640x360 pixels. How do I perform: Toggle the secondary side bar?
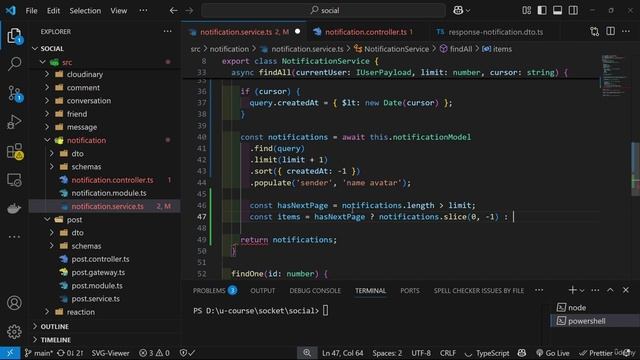click(573, 10)
